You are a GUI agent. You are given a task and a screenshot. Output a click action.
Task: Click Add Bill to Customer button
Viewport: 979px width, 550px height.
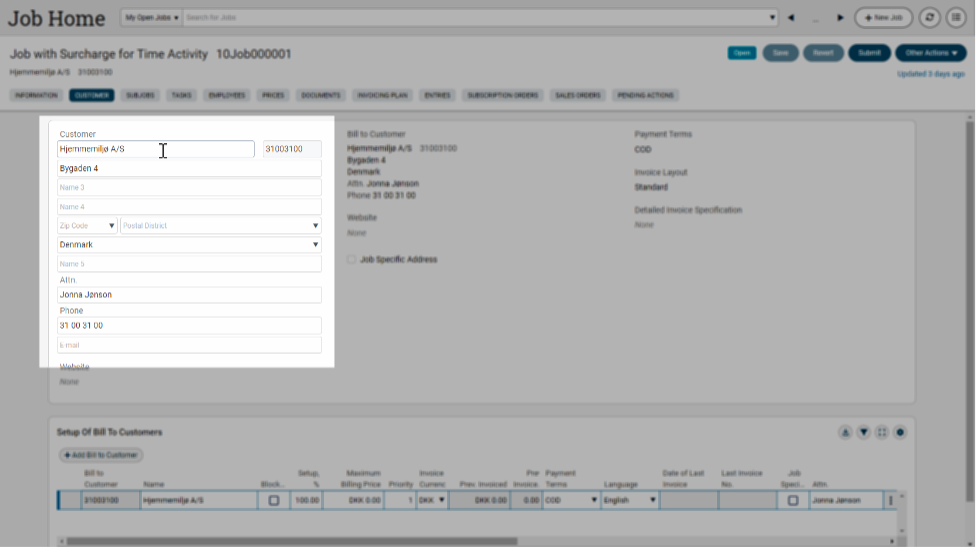[x=101, y=455]
